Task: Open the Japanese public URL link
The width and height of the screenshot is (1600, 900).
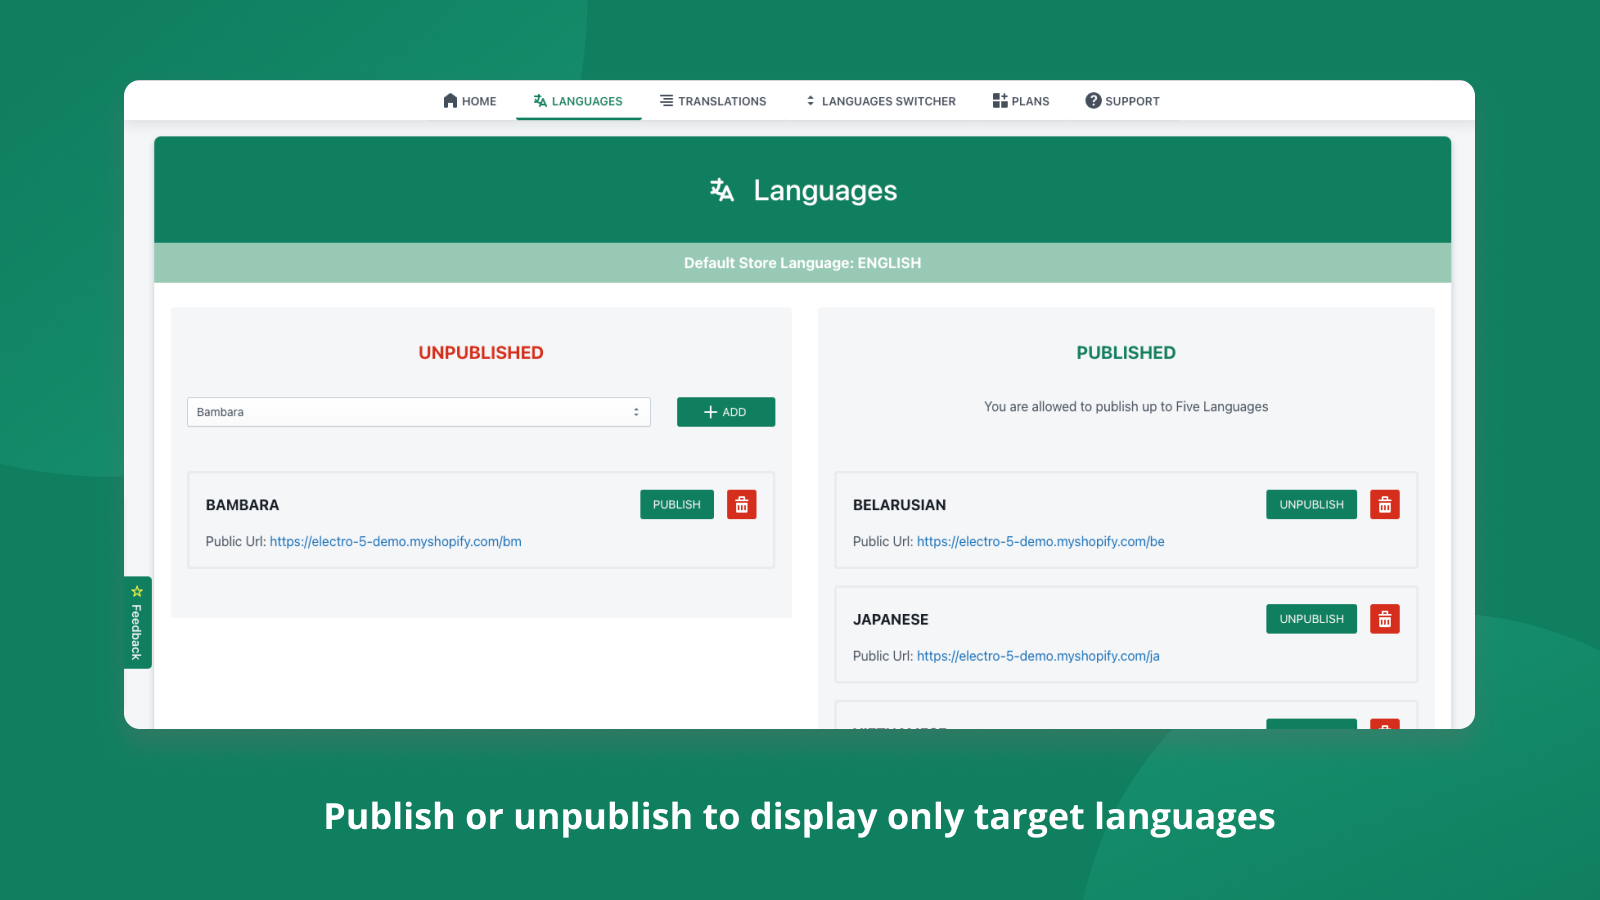Action: (x=1038, y=656)
